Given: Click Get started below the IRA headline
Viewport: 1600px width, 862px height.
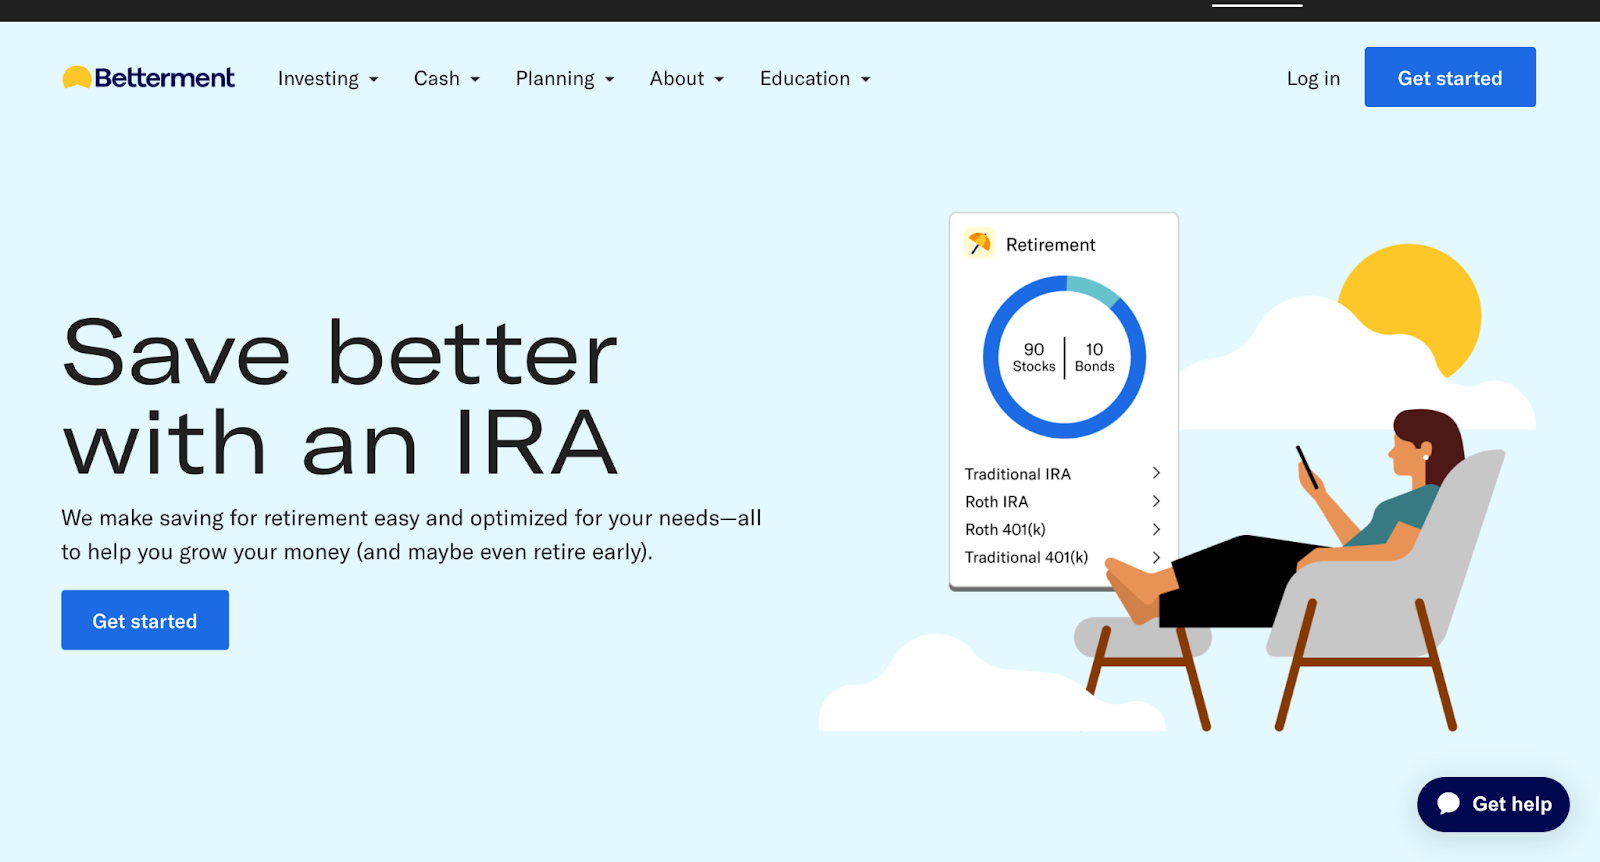Looking at the screenshot, I should click(x=145, y=620).
